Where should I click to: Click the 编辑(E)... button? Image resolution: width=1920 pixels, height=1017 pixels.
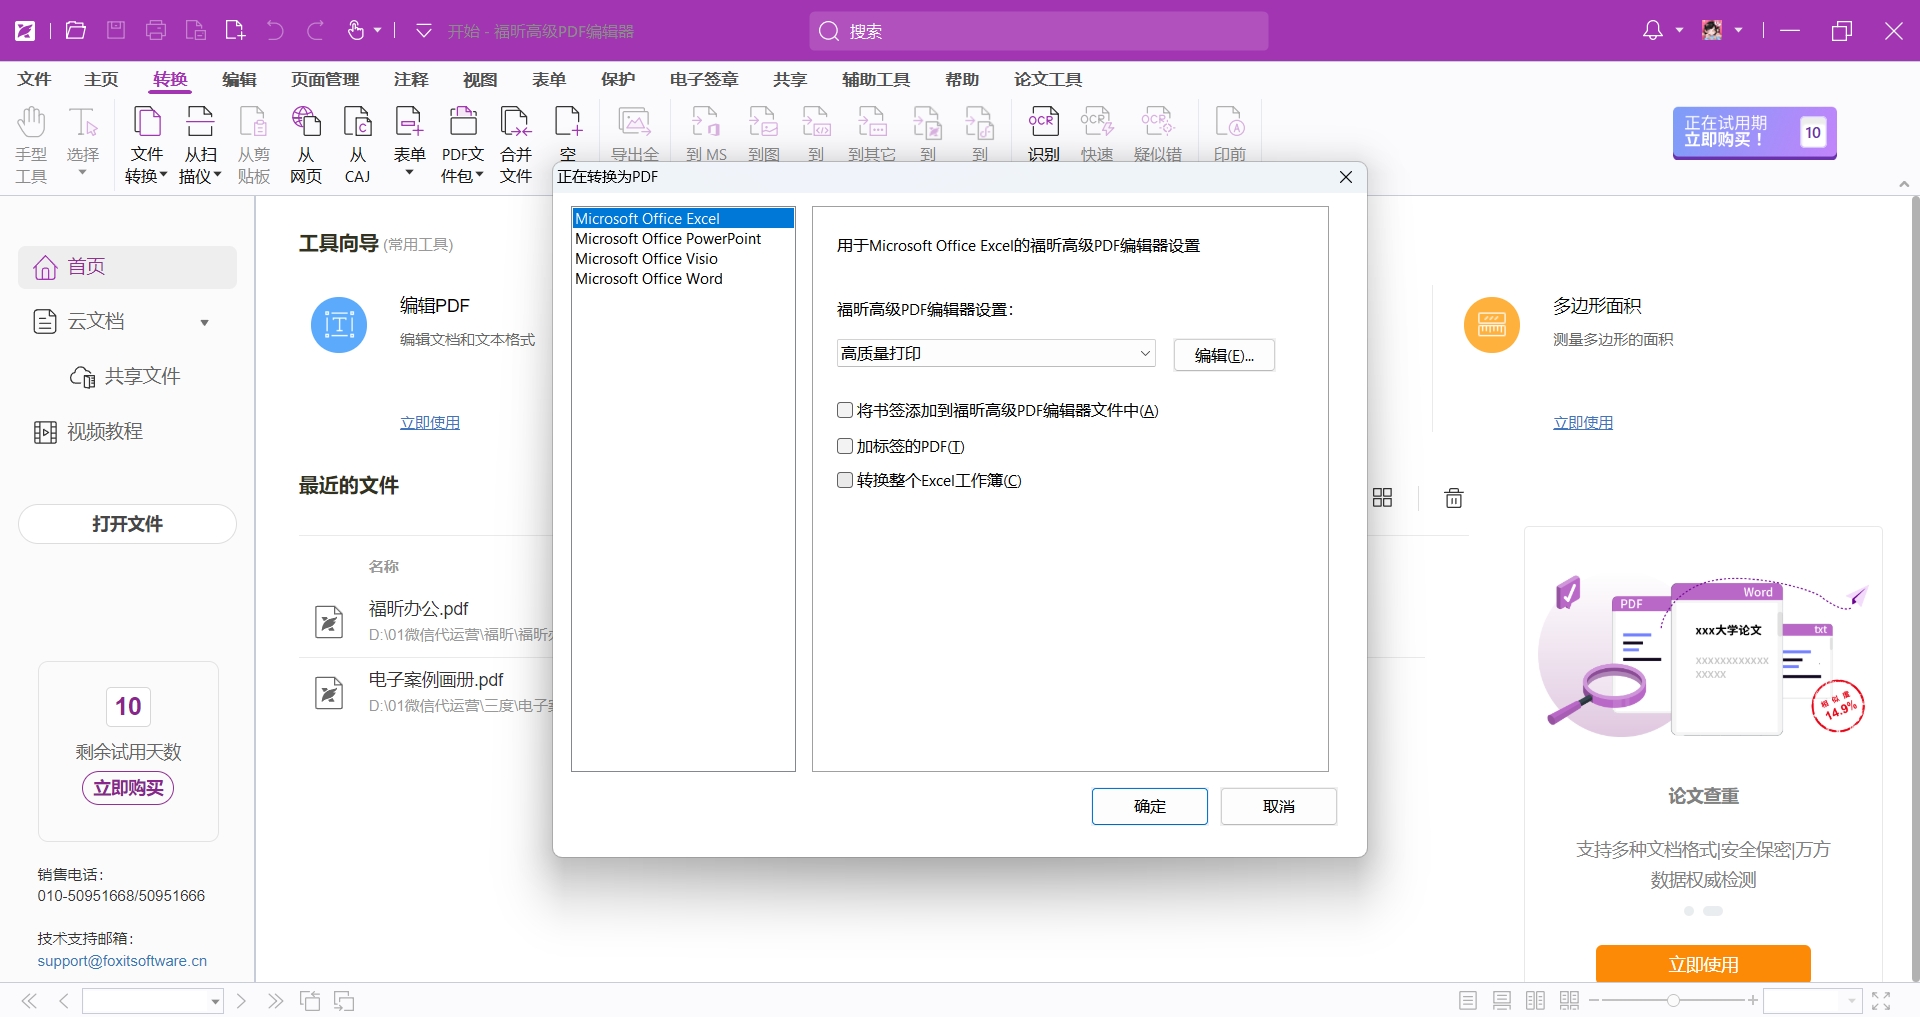[x=1223, y=355]
